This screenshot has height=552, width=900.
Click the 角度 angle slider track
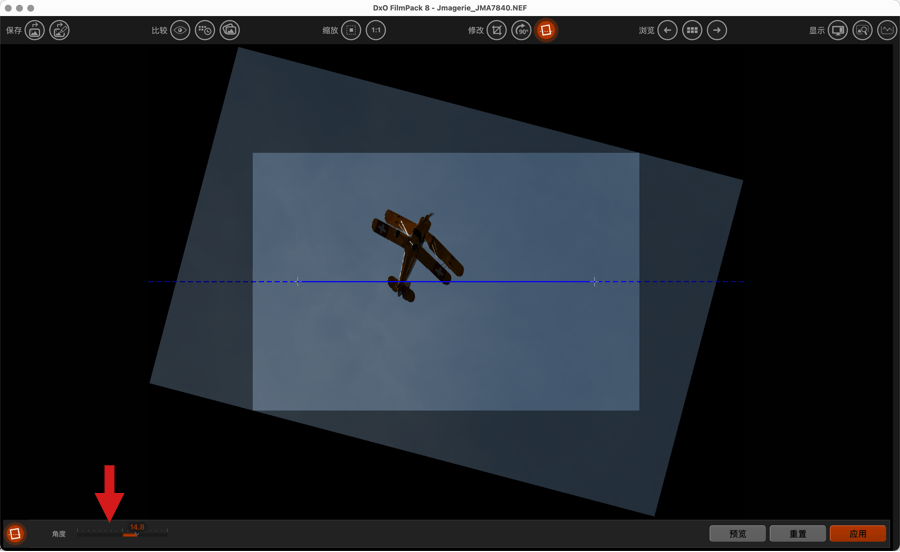point(122,534)
